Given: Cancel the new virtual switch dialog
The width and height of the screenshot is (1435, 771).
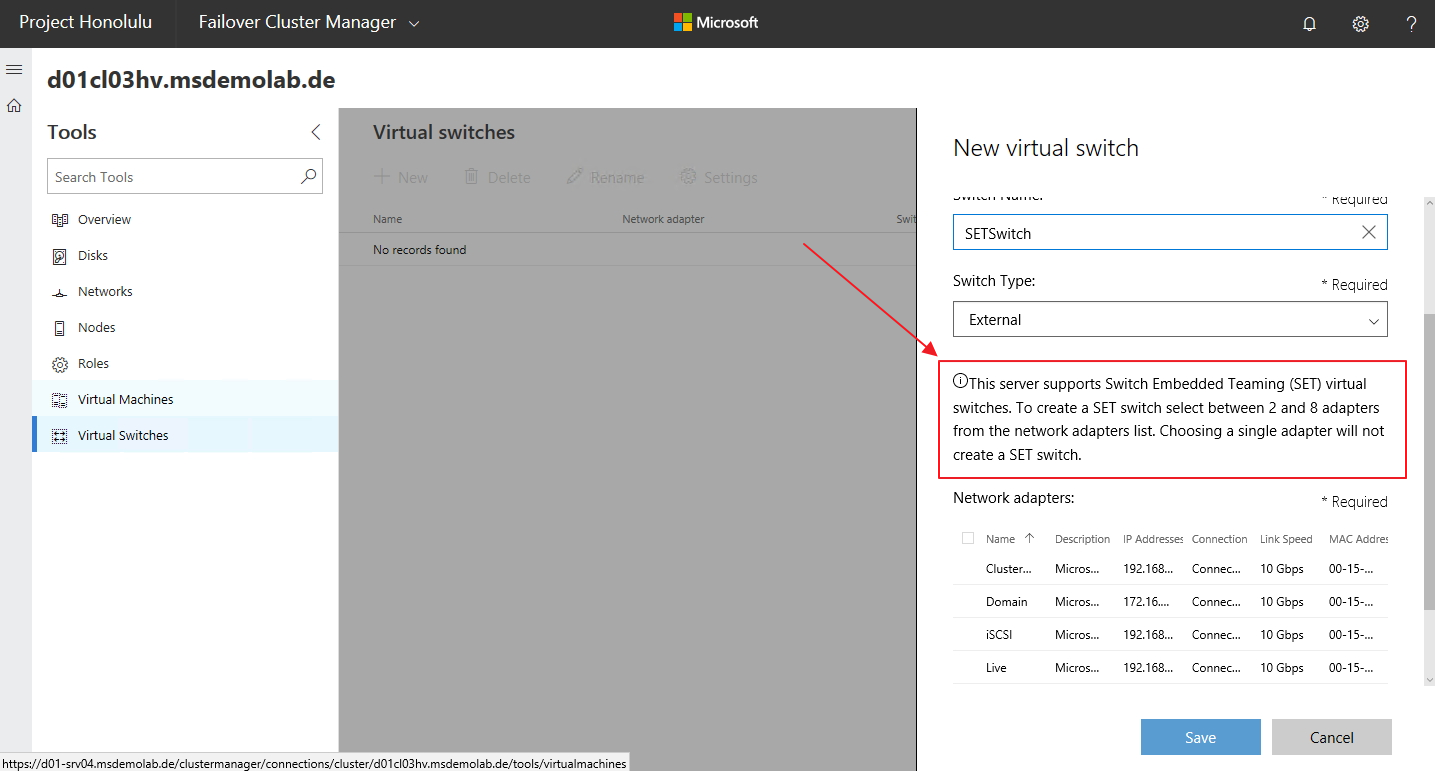Looking at the screenshot, I should [1331, 737].
